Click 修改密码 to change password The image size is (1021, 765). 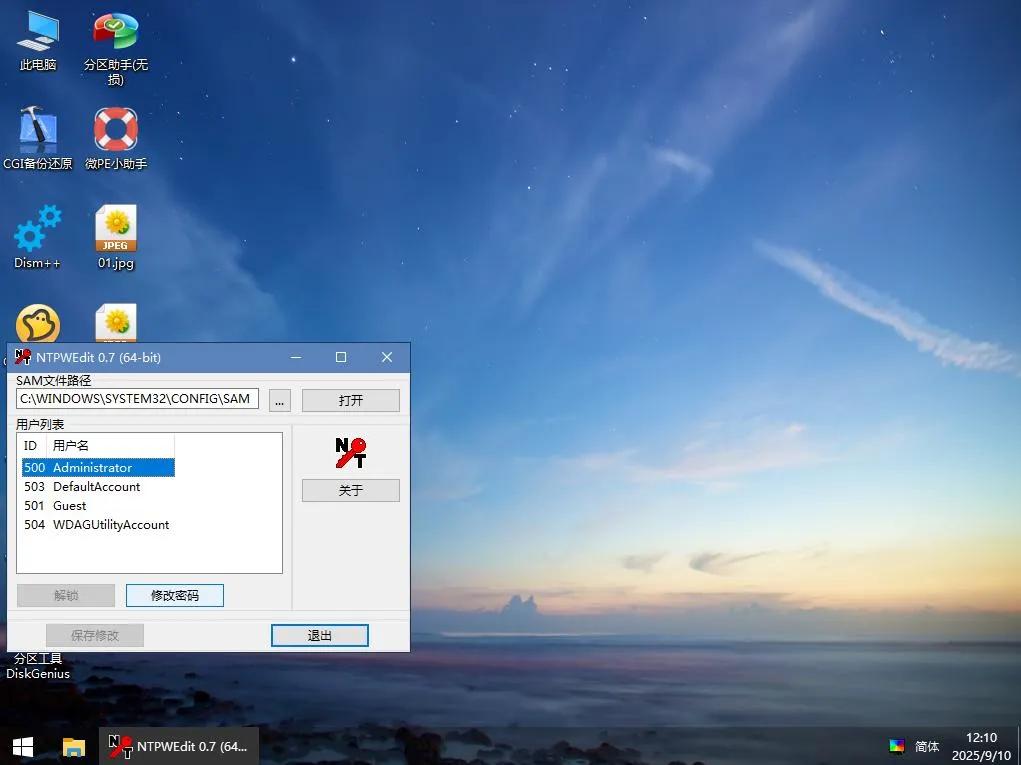tap(175, 596)
